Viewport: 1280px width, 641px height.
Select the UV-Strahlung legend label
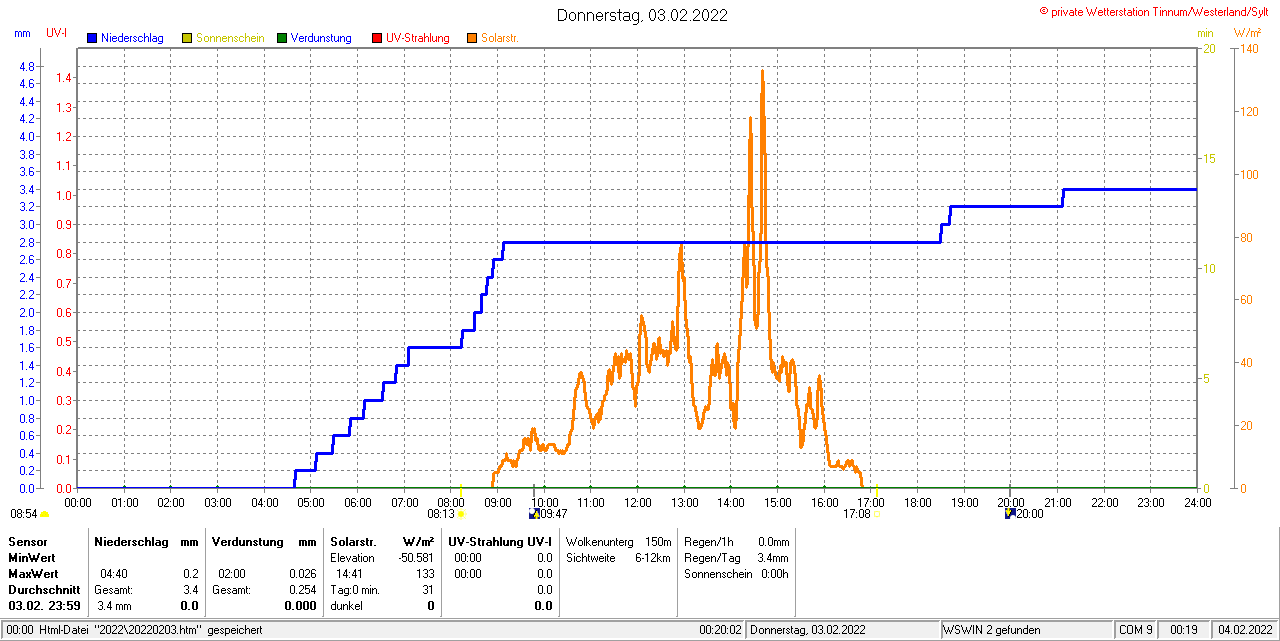(x=419, y=38)
